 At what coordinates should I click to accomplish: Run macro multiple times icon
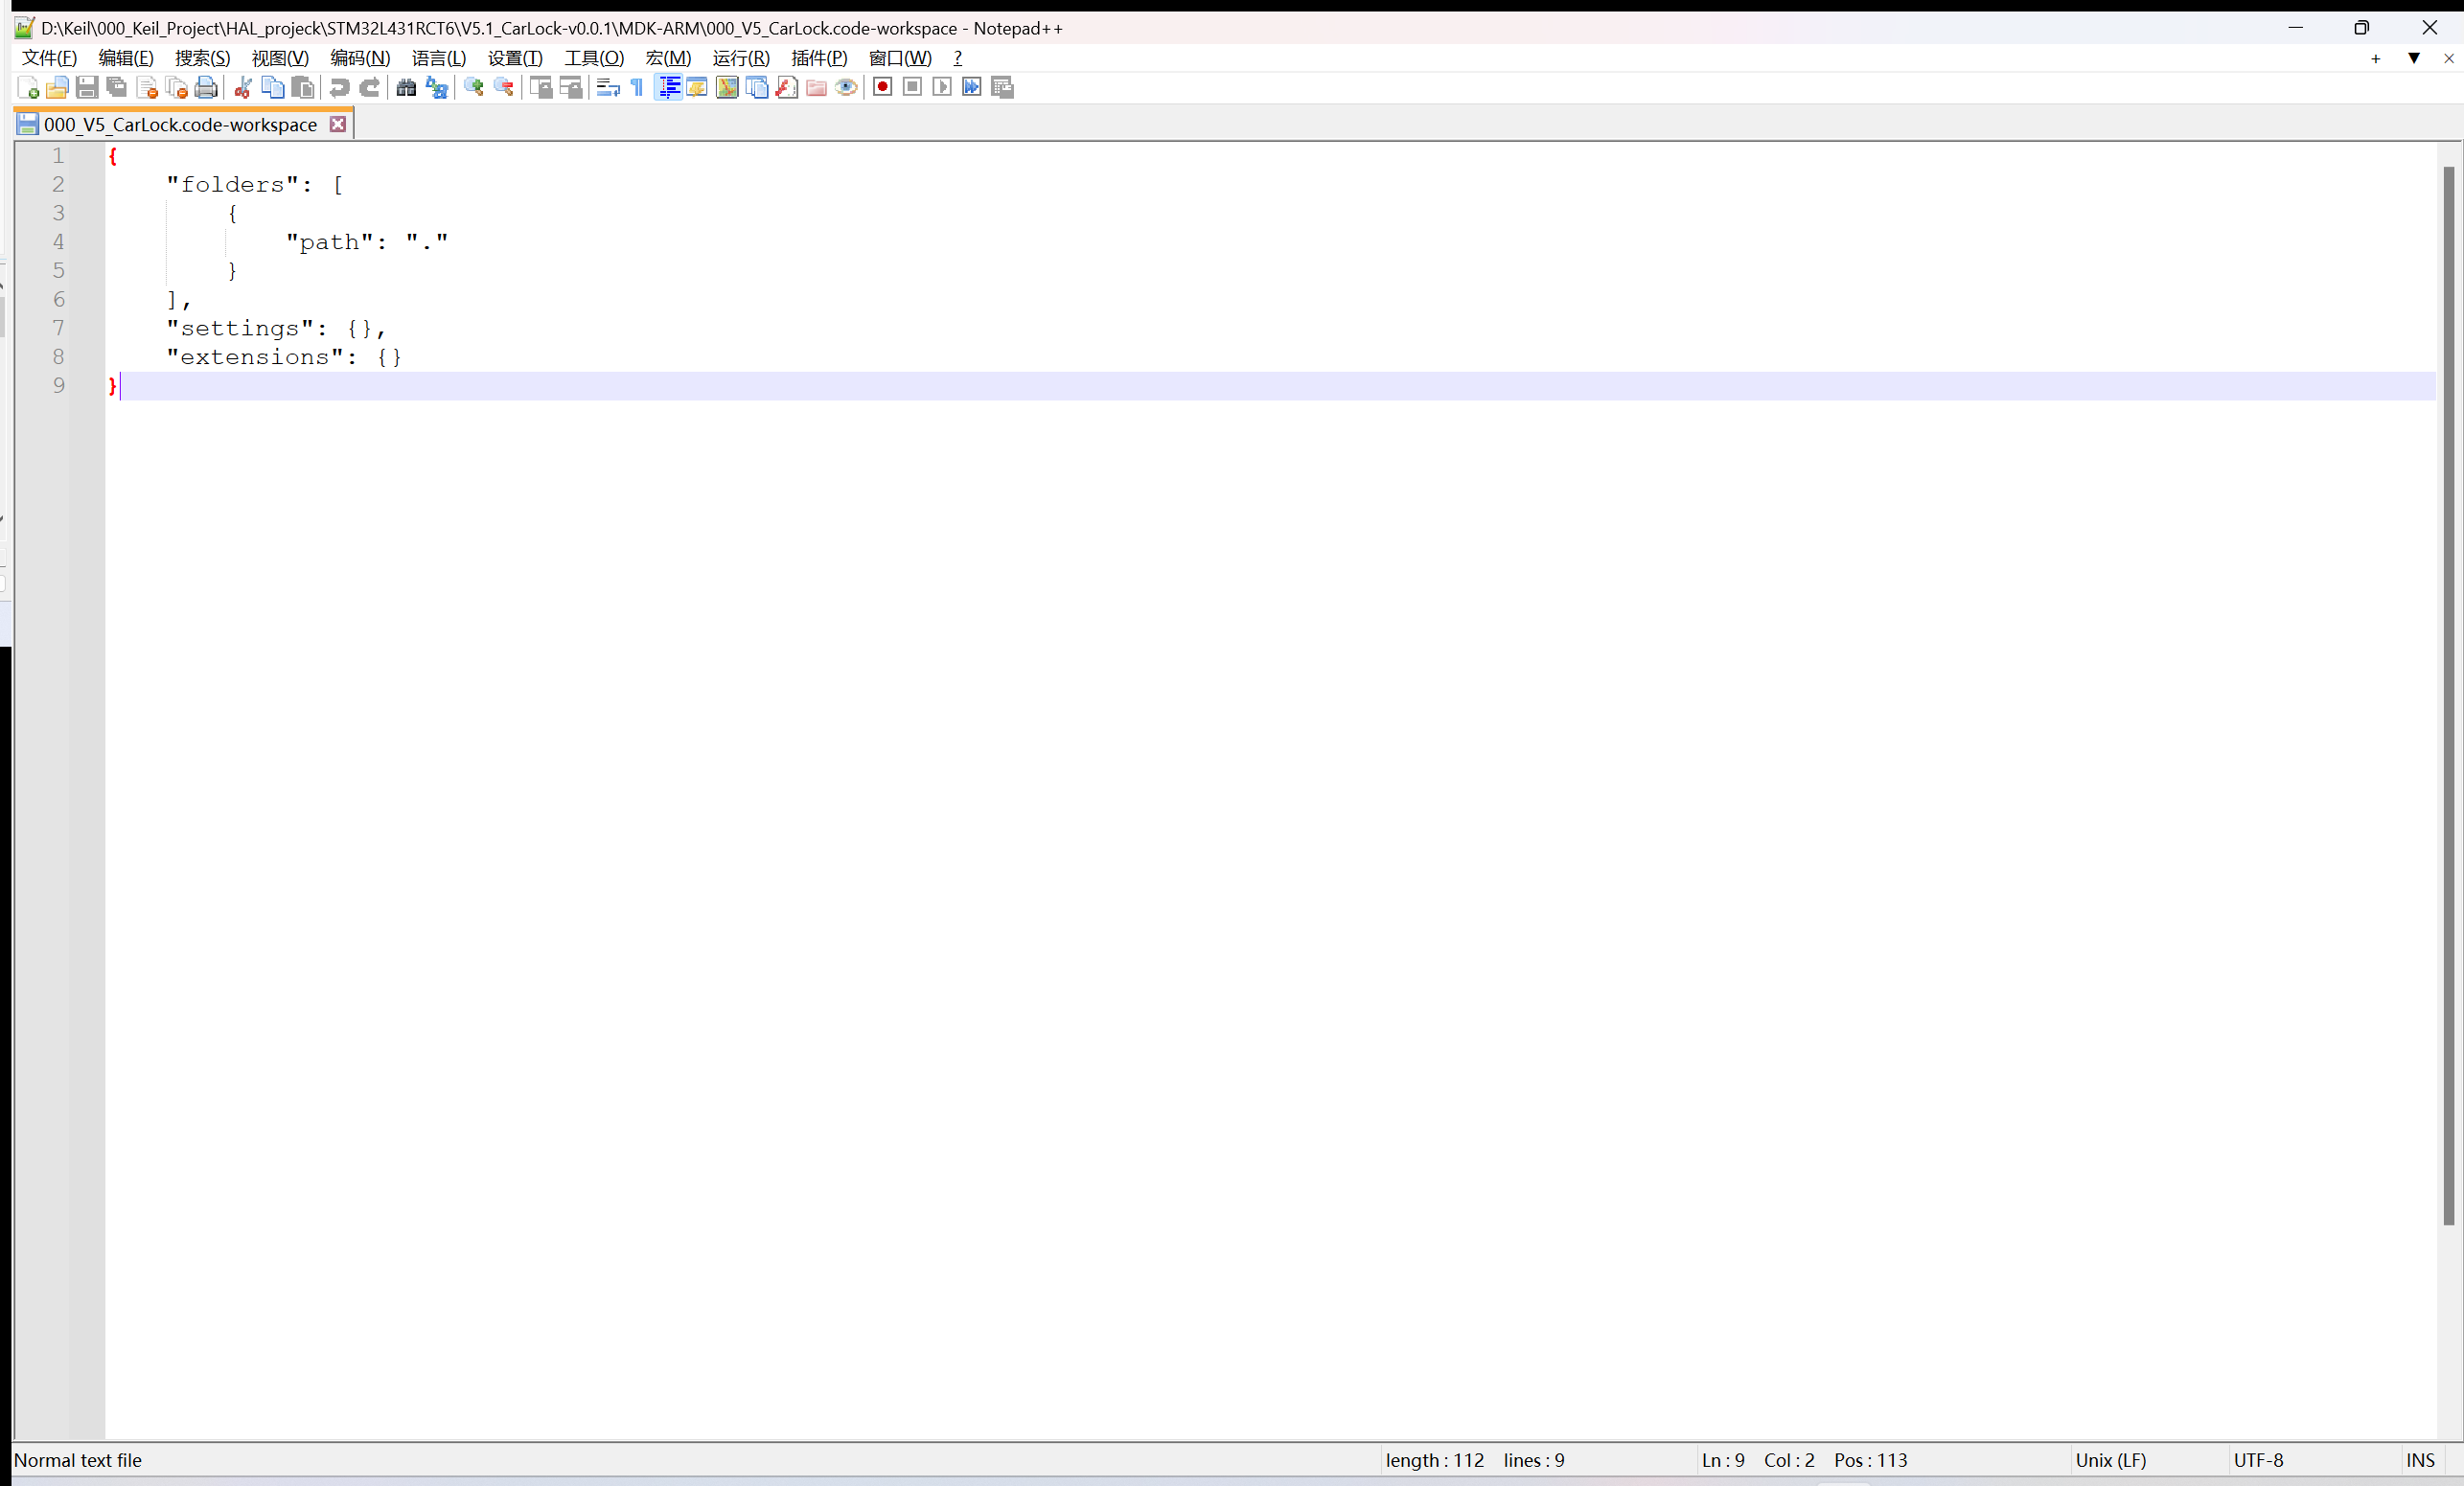tap(972, 88)
